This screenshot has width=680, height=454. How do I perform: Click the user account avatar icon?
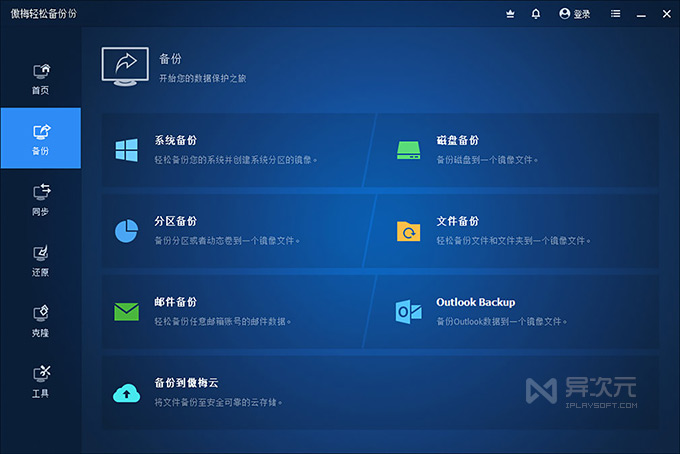point(565,14)
